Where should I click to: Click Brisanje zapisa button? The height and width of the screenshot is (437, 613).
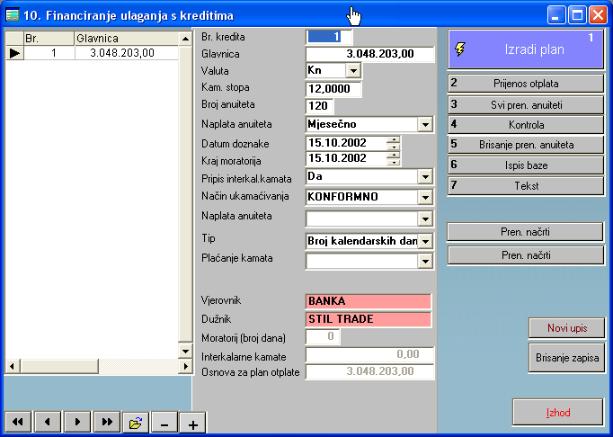click(566, 358)
